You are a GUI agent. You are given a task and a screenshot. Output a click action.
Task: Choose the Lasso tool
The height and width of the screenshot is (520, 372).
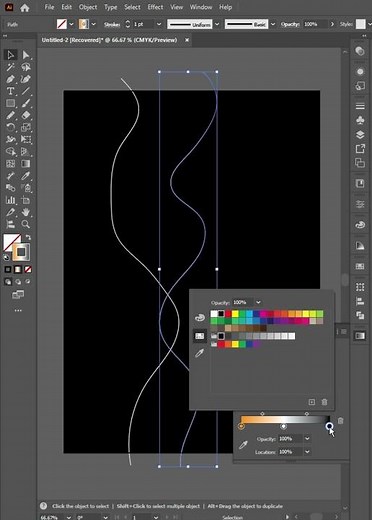coord(25,67)
